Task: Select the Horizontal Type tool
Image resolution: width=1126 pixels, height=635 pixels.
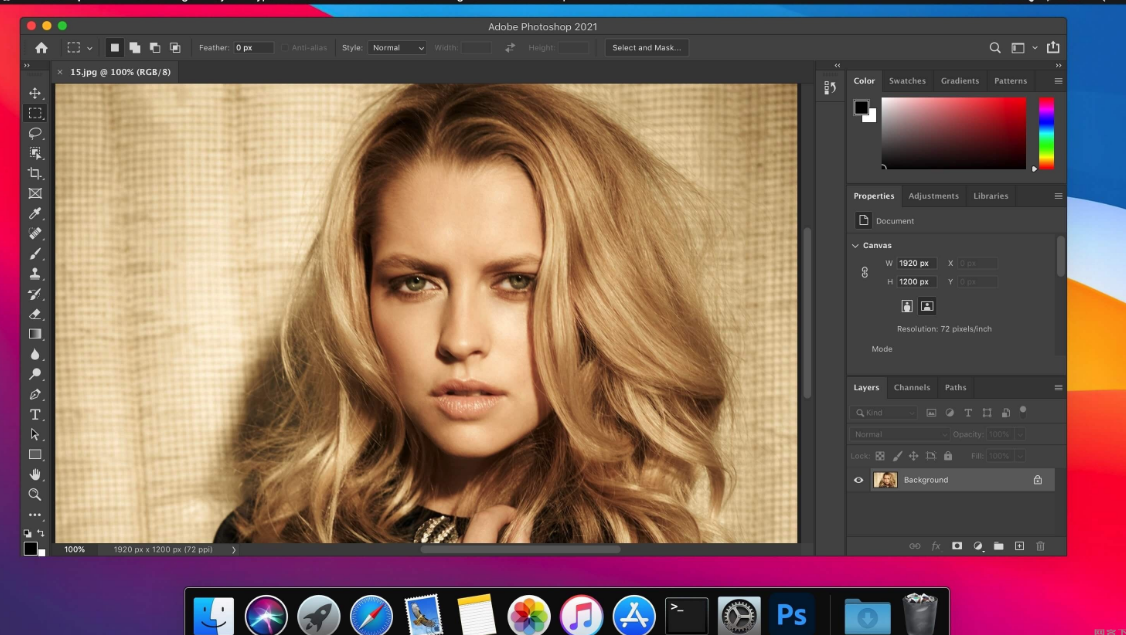Action: (x=35, y=414)
